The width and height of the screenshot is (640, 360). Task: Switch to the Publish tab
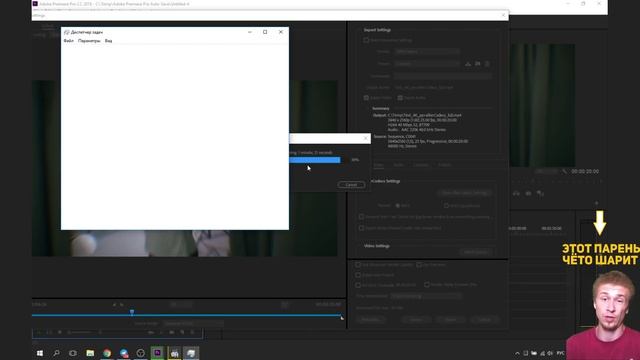tap(444, 165)
